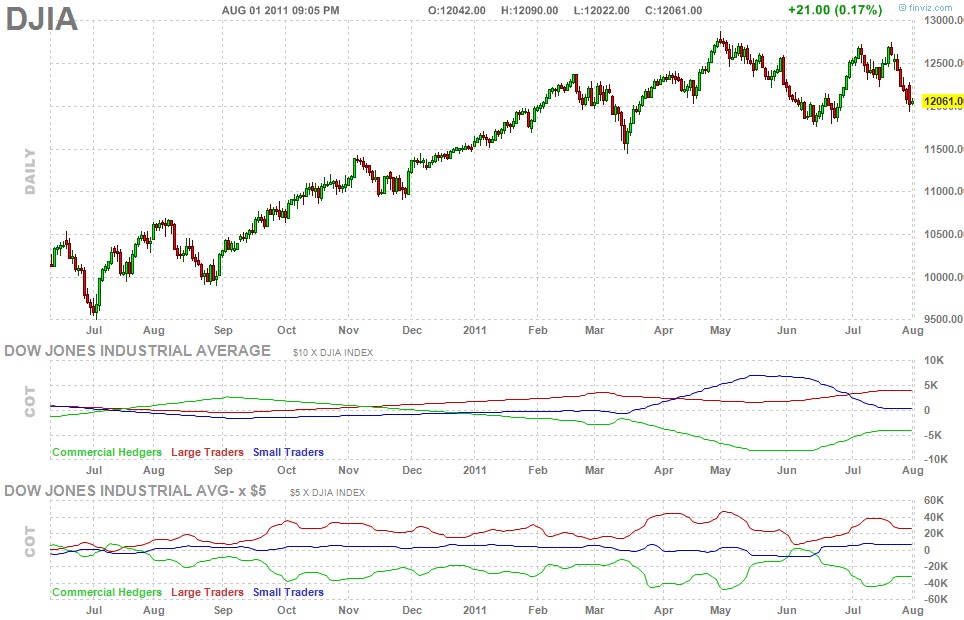Click the 20K axis label
The width and height of the screenshot is (964, 620).
934,534
